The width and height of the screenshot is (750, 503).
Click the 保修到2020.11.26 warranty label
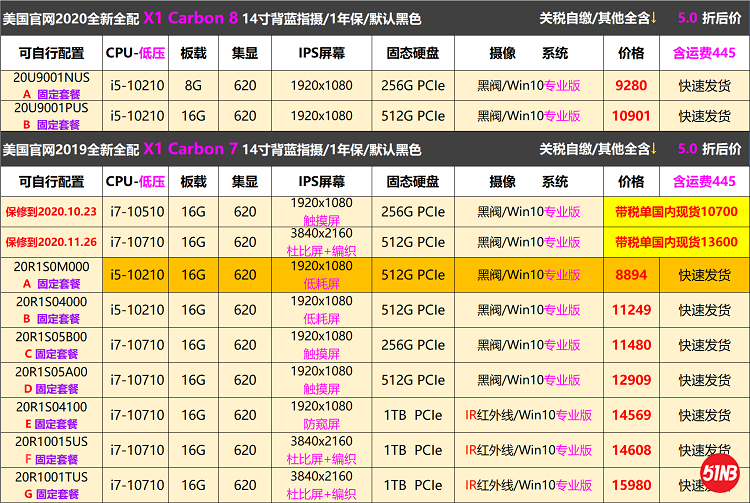coord(51,242)
